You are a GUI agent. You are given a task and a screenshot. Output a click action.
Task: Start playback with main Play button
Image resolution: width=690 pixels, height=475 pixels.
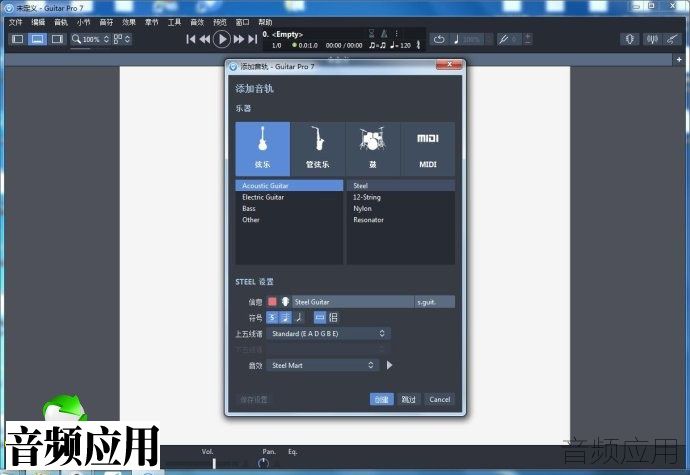[222, 39]
